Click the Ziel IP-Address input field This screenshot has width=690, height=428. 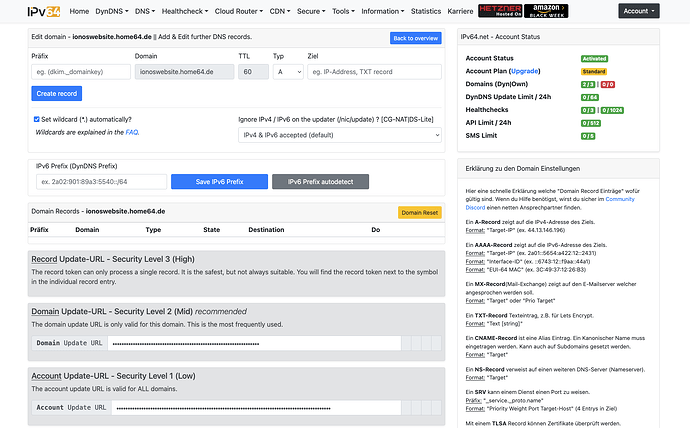pyautogui.click(x=374, y=72)
